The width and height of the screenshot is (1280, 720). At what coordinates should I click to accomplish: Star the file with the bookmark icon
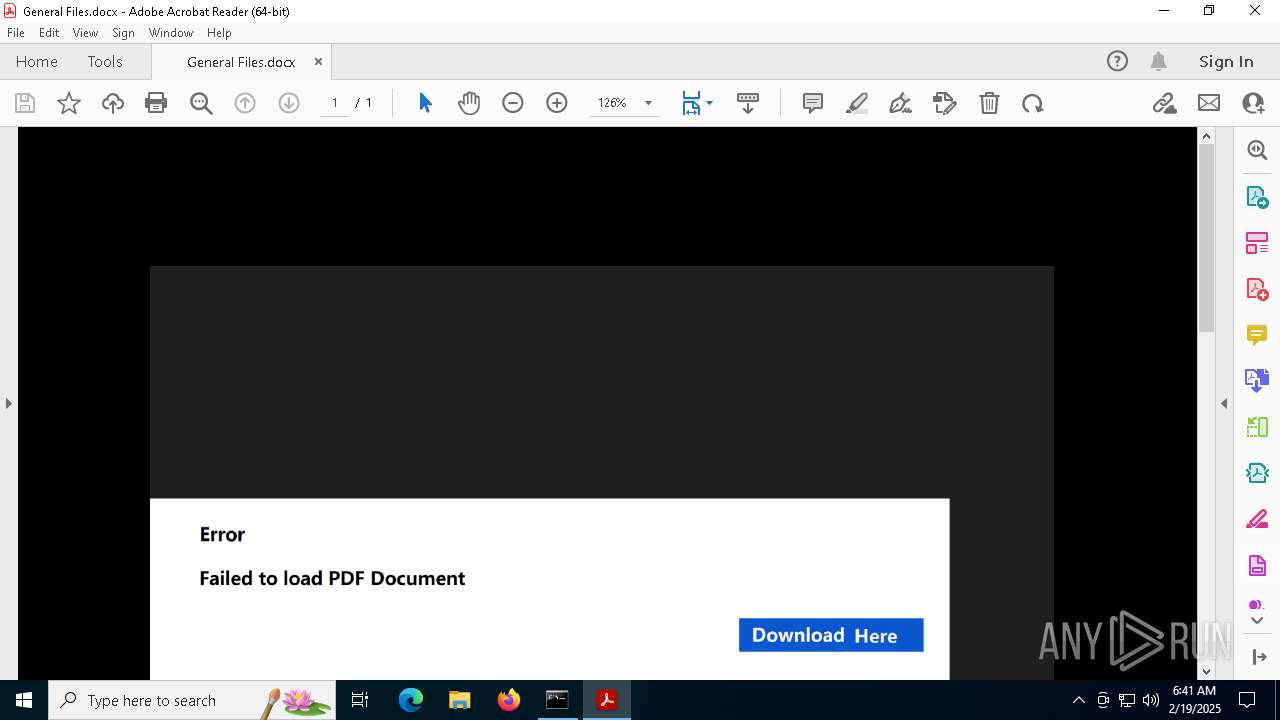point(69,103)
